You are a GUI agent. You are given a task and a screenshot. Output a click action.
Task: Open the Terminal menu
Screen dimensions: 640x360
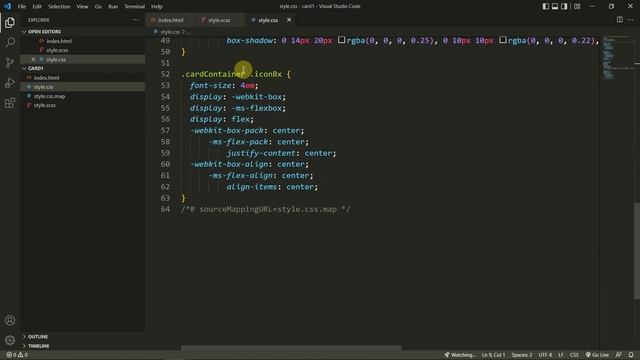point(134,6)
